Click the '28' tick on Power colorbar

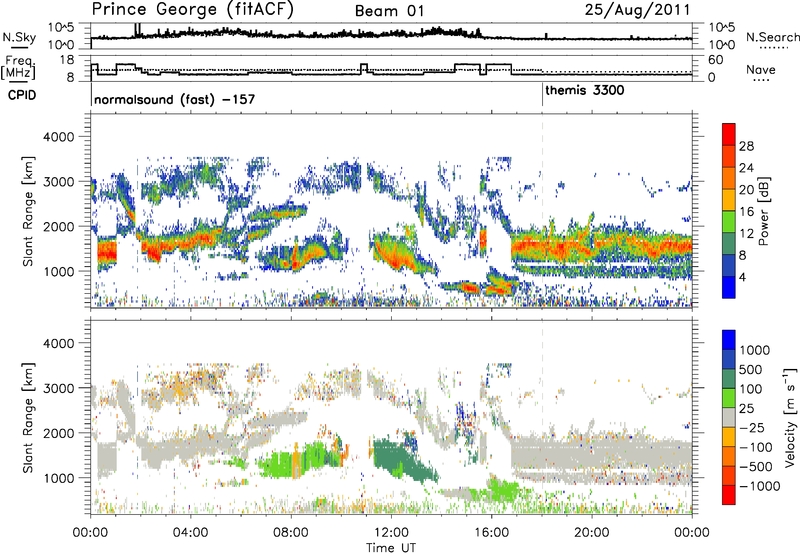tap(746, 146)
